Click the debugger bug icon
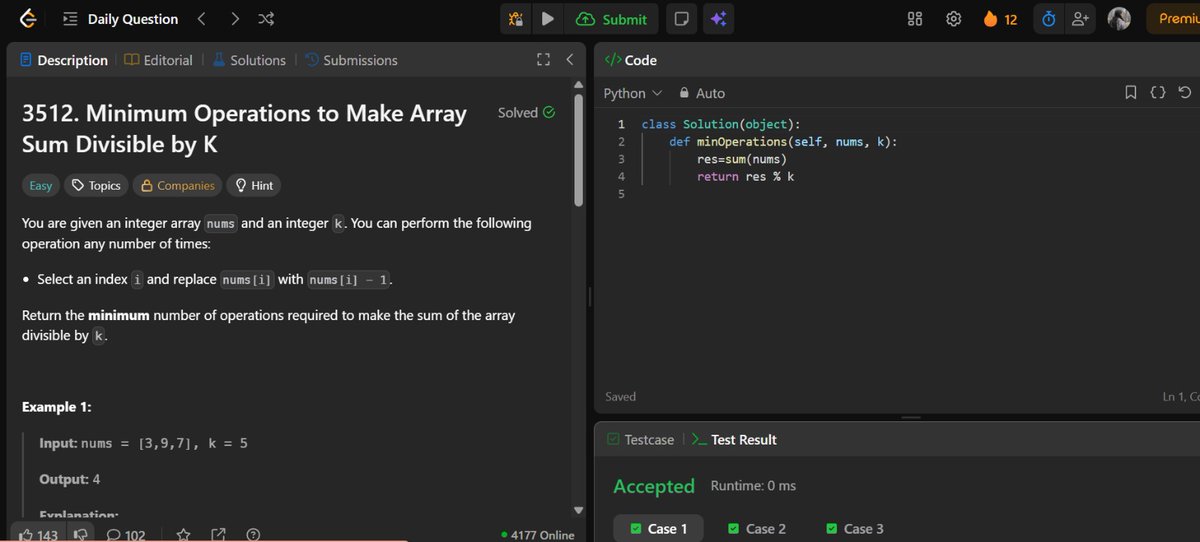This screenshot has width=1200, height=542. [x=516, y=19]
